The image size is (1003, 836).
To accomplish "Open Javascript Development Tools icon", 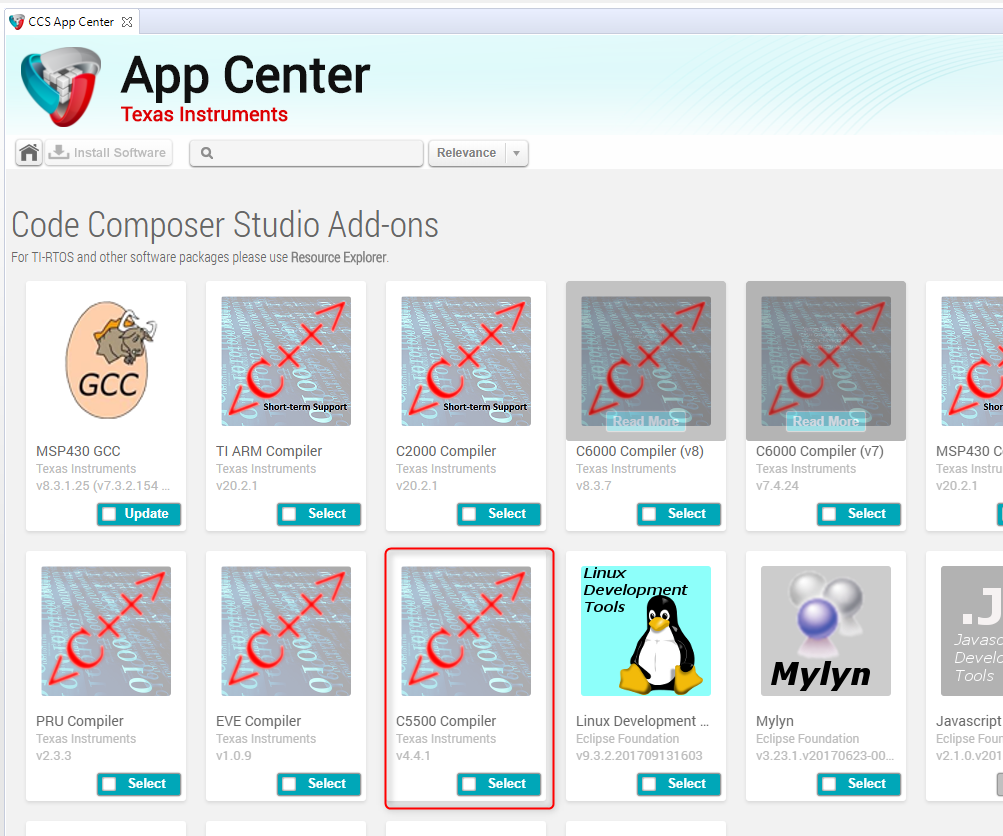I will pyautogui.click(x=972, y=631).
